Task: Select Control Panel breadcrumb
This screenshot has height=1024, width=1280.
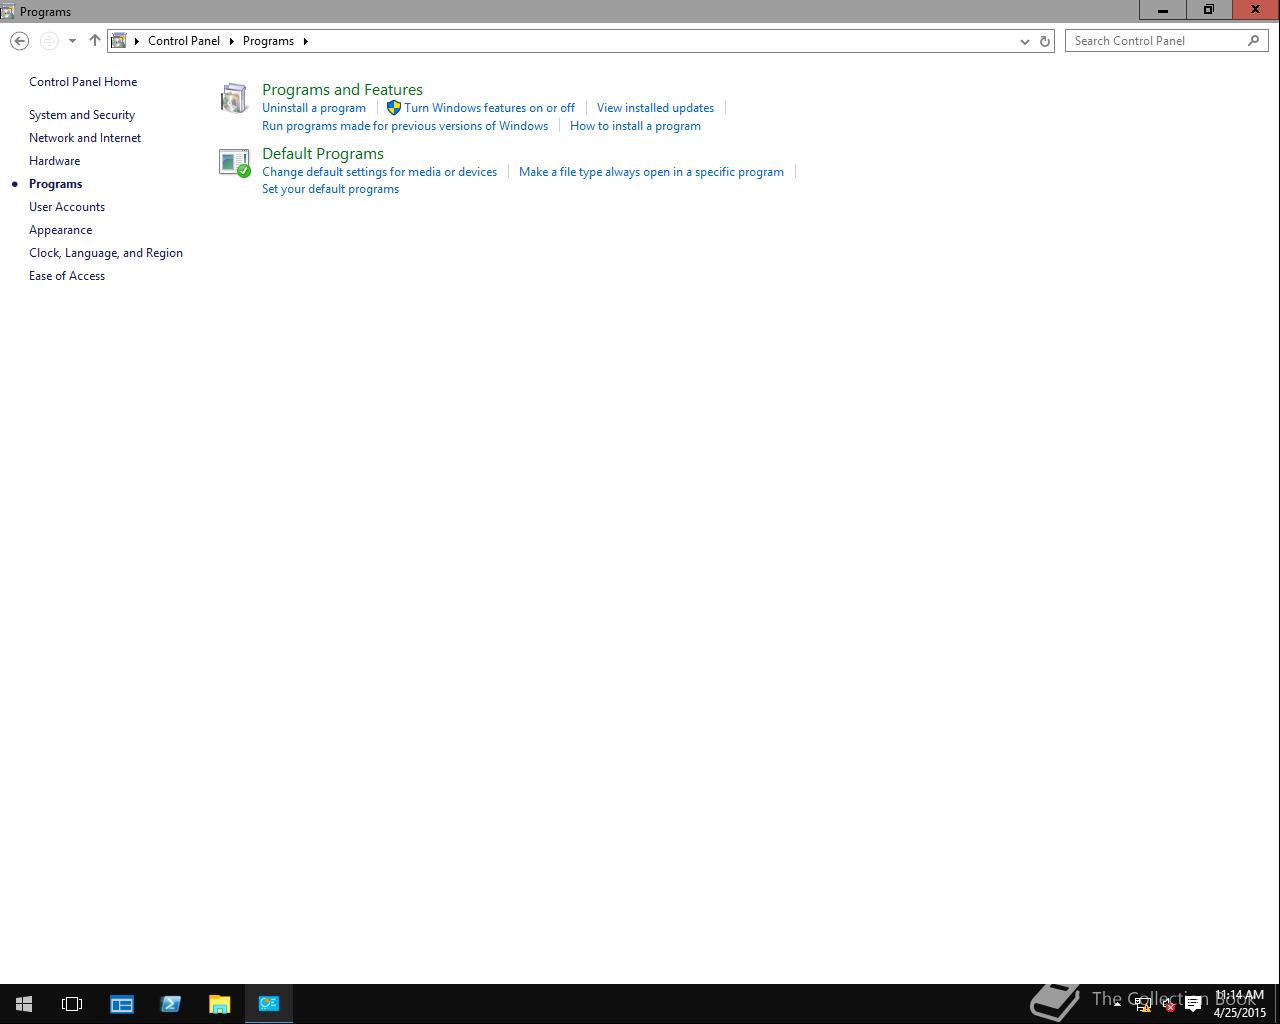Action: [x=184, y=41]
